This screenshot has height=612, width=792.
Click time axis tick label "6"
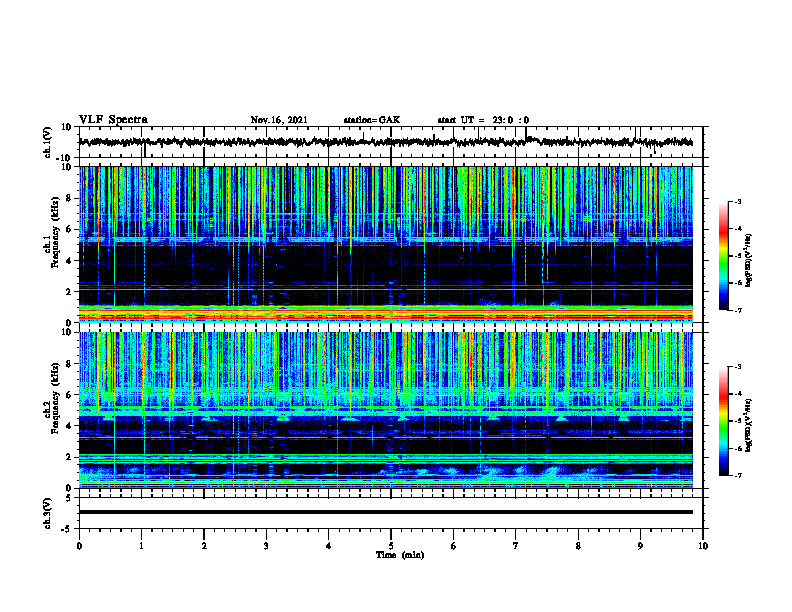coord(454,546)
